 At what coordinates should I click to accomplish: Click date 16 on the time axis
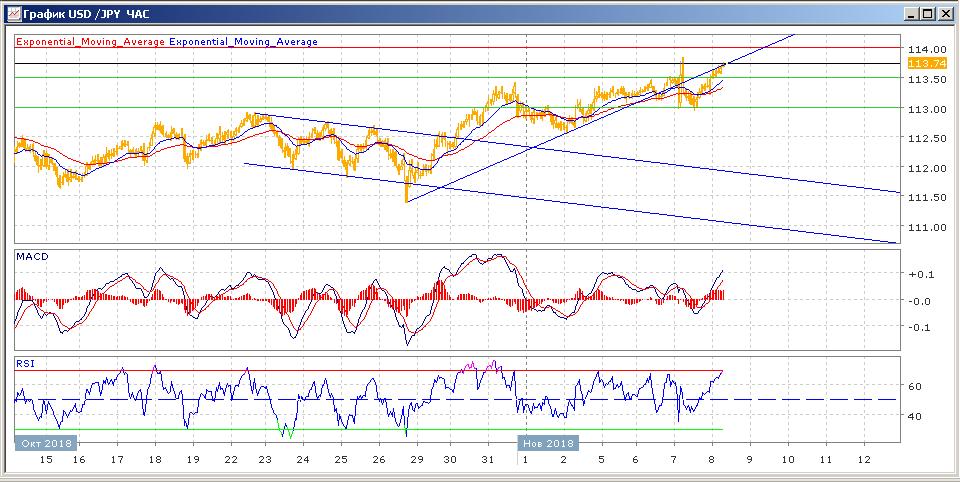pos(78,460)
